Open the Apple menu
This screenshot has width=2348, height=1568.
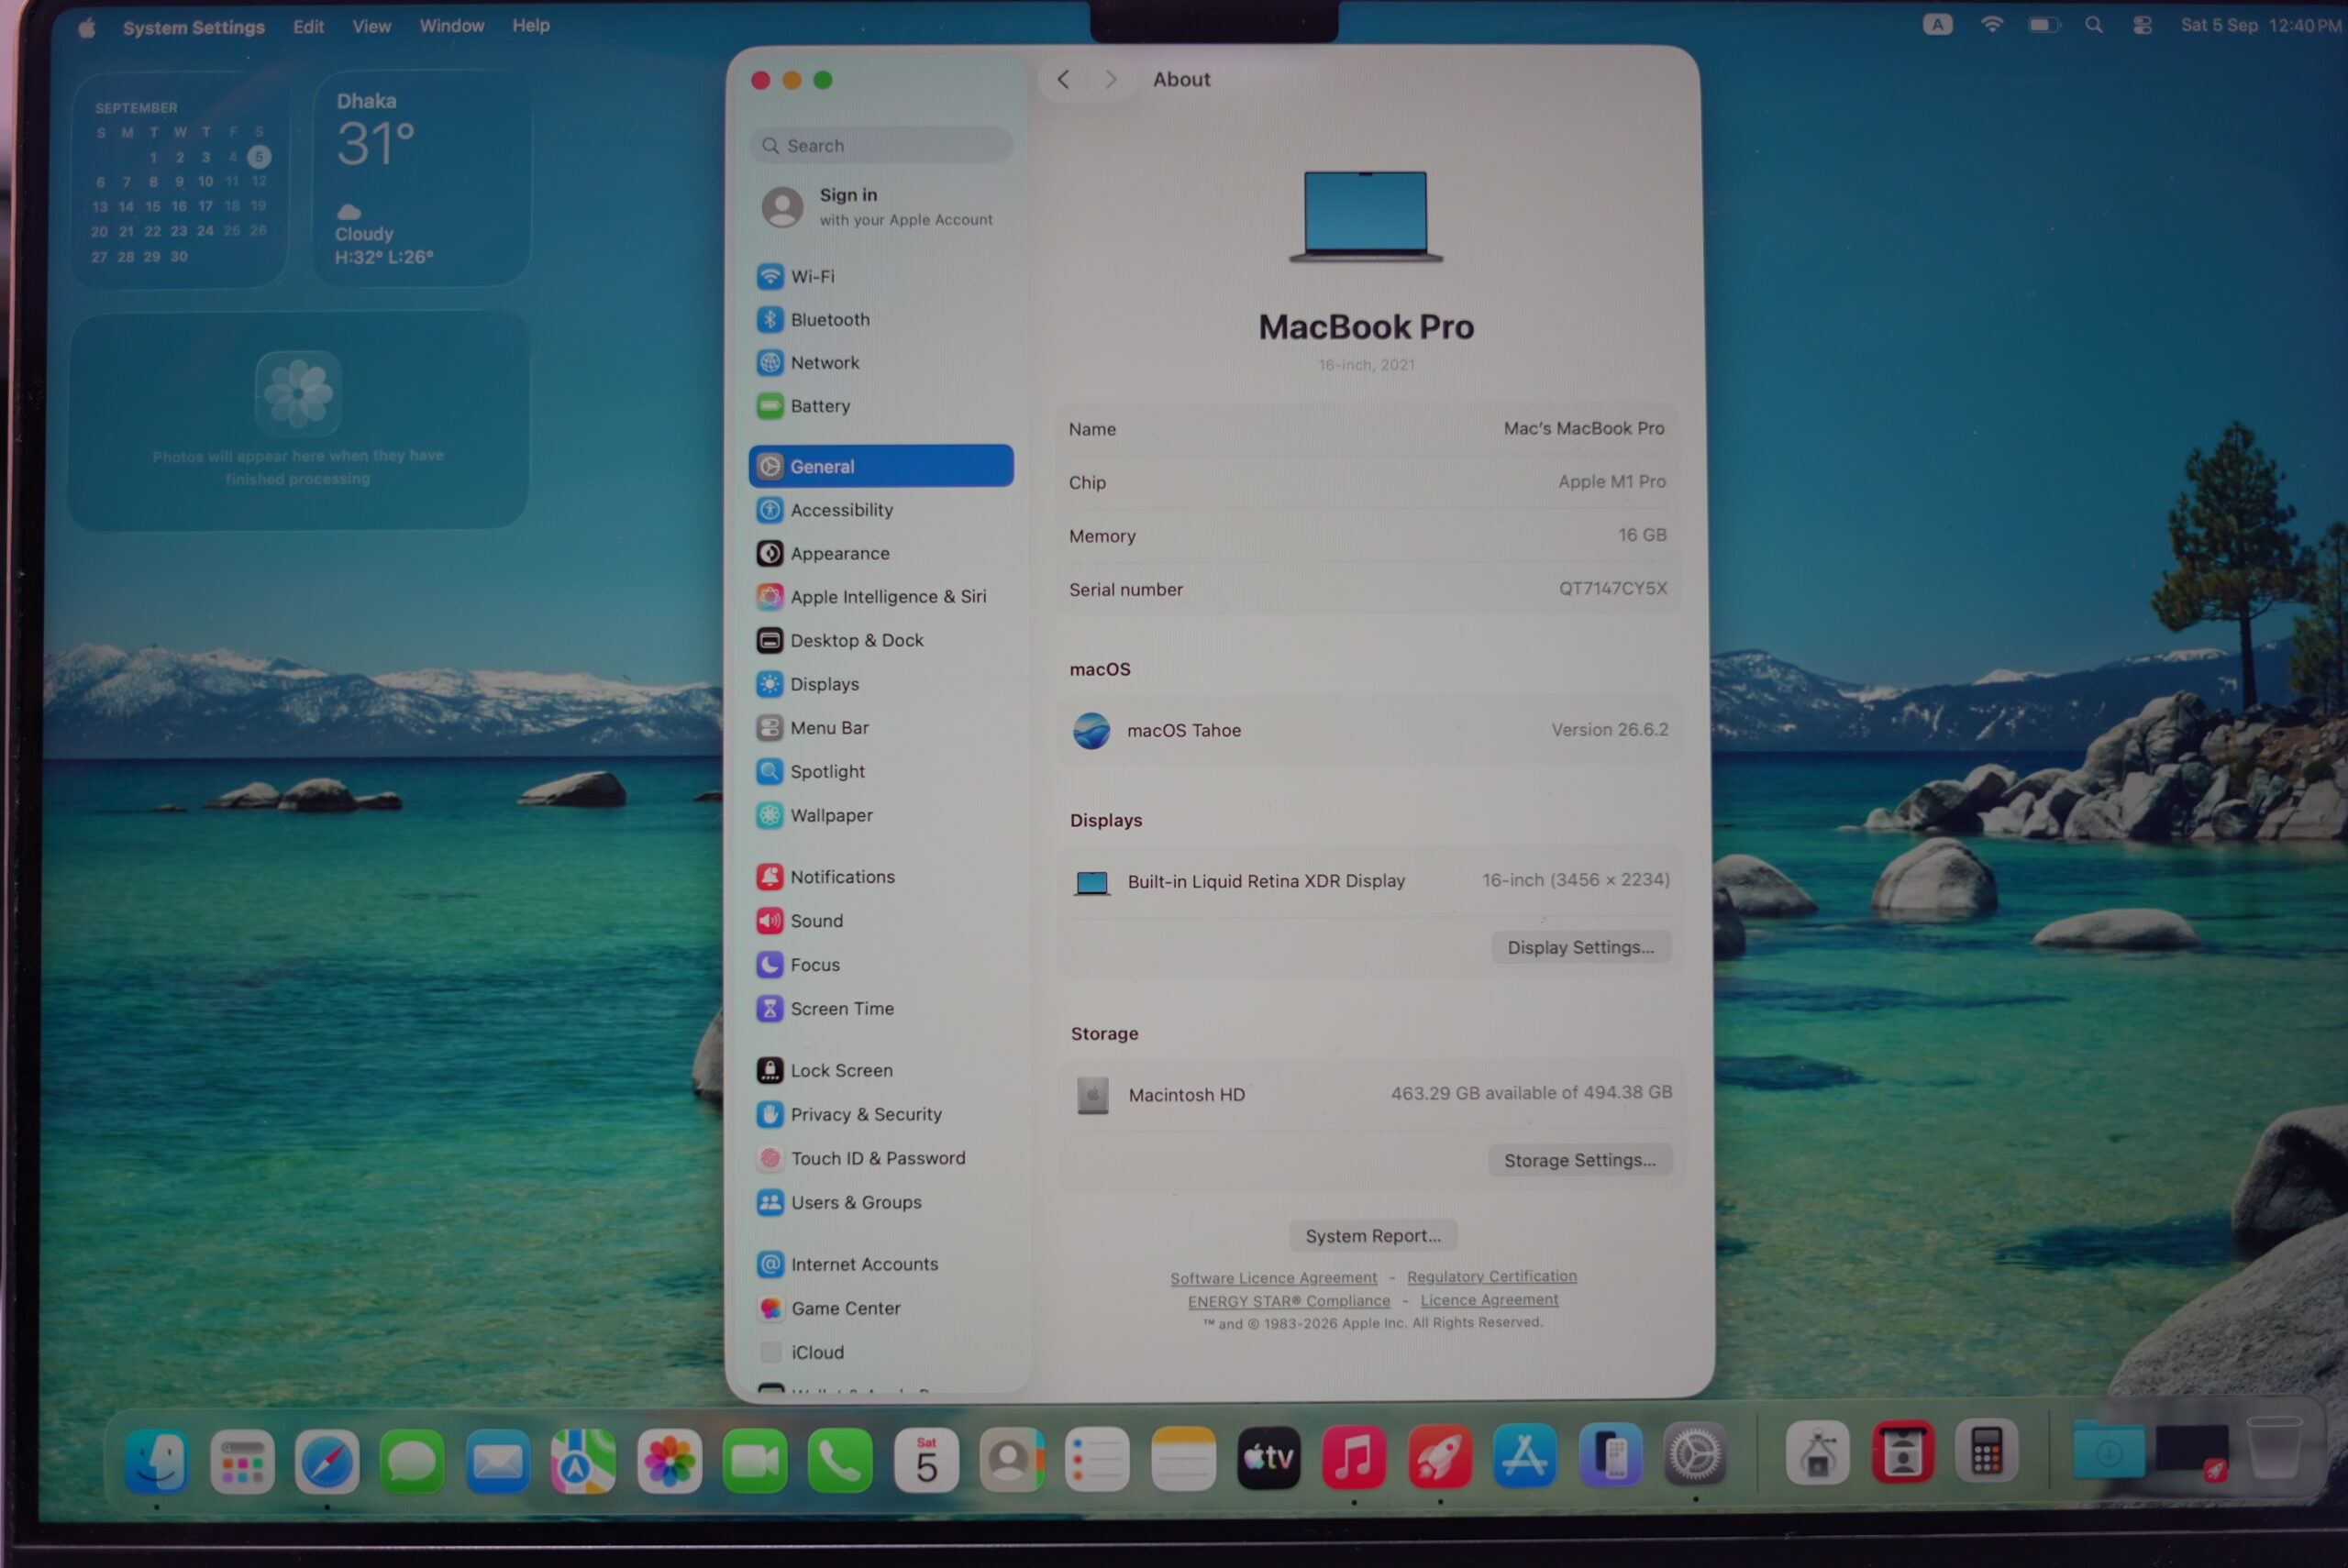point(87,27)
